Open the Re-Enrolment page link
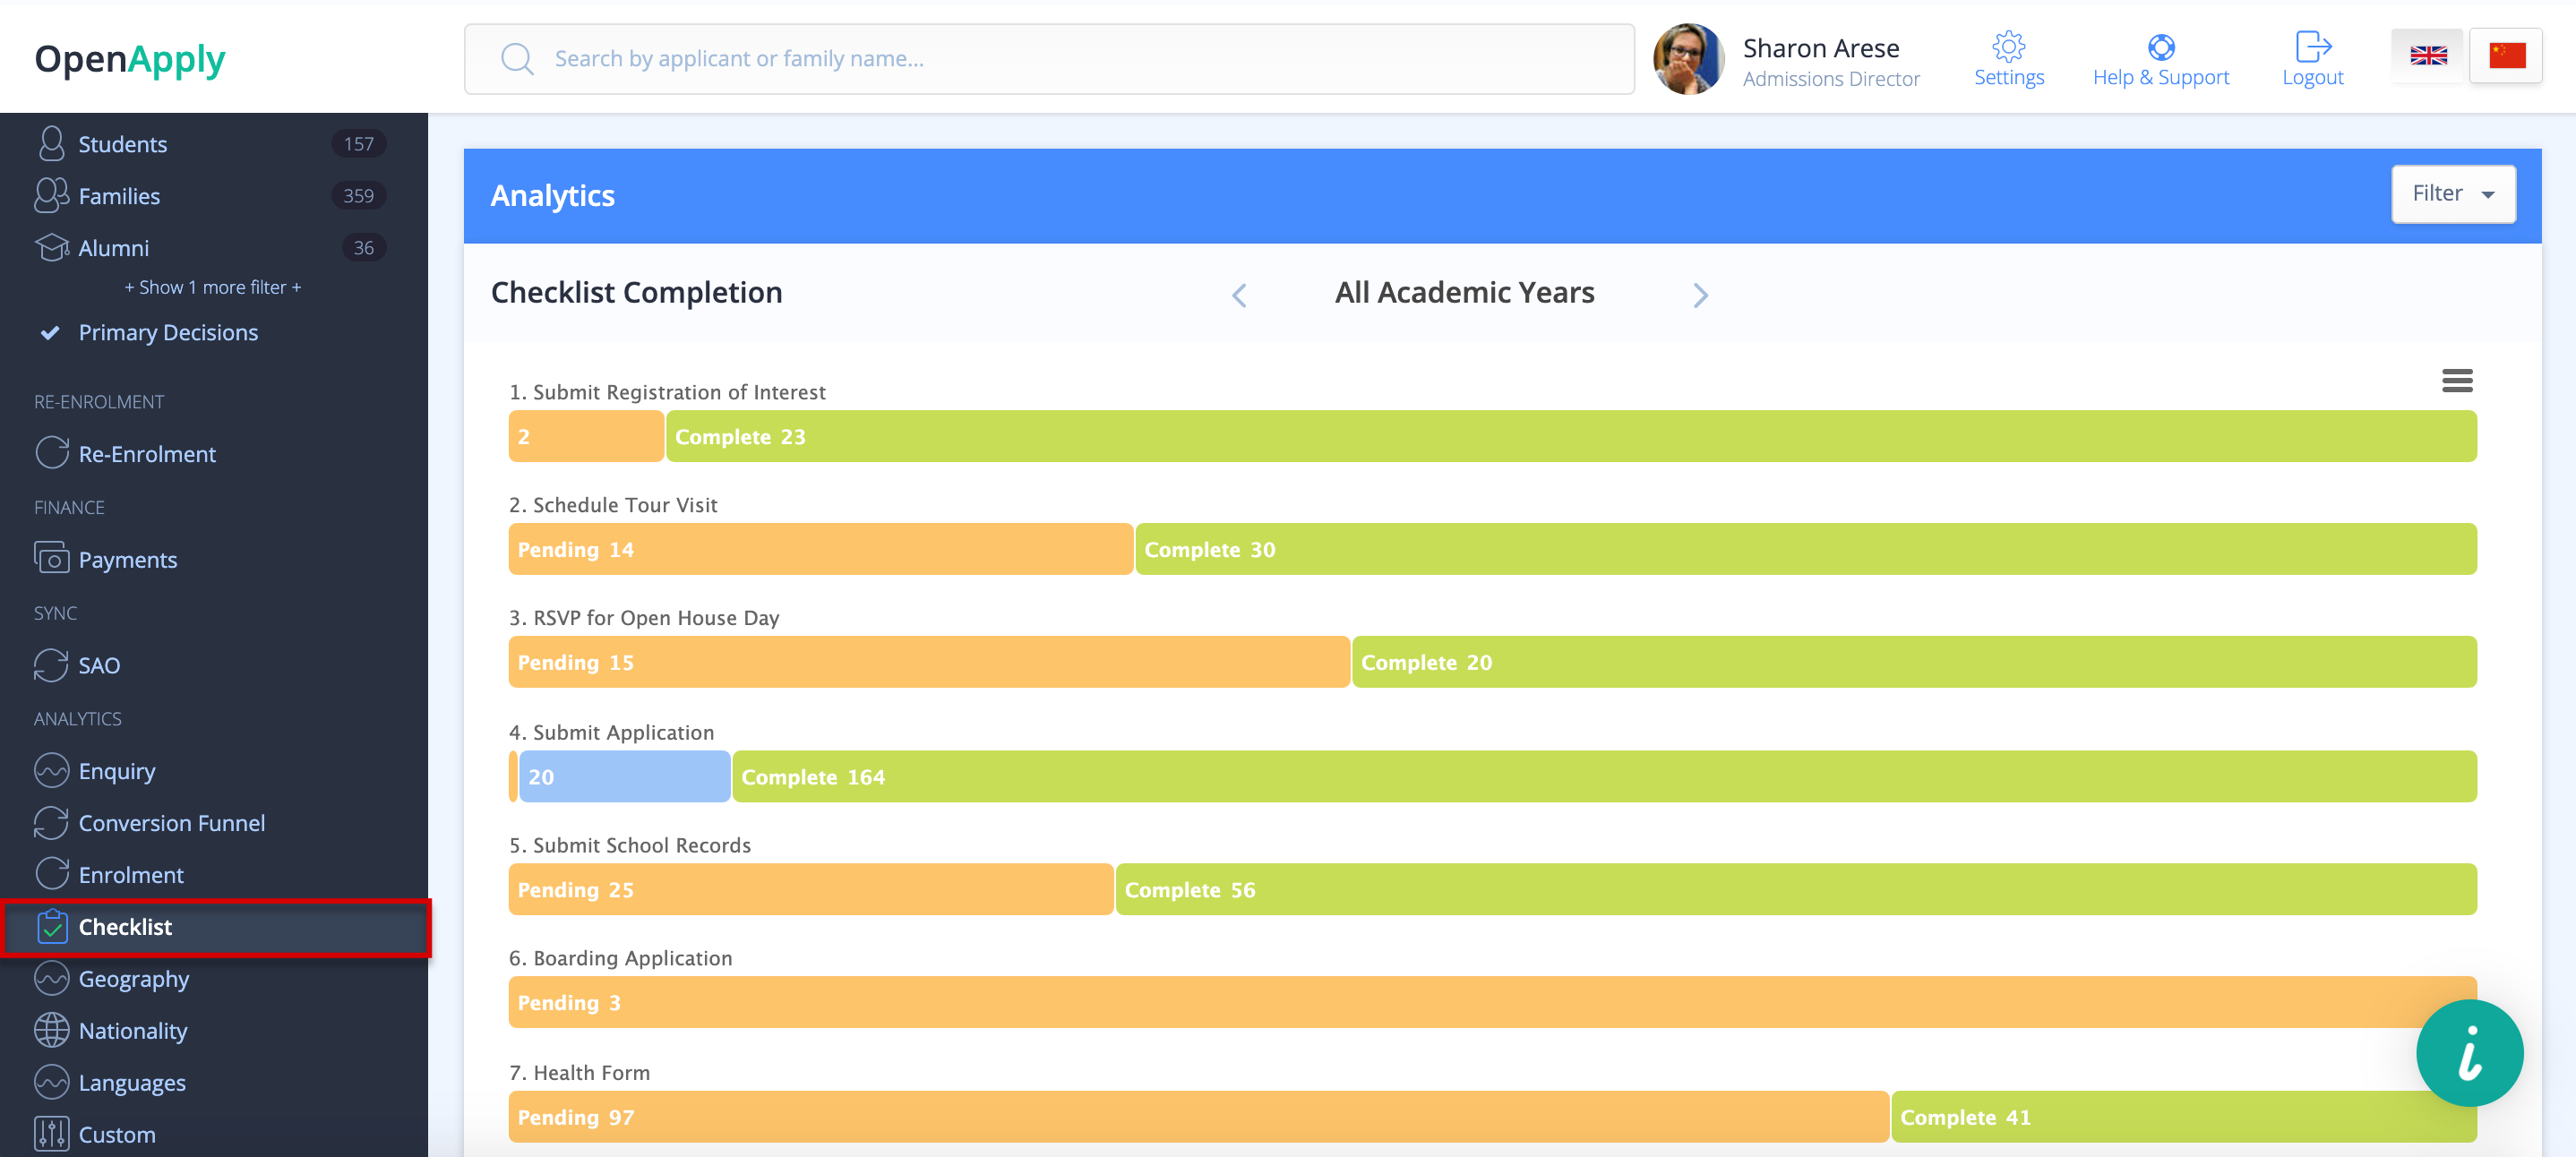The image size is (2576, 1157). (x=147, y=454)
